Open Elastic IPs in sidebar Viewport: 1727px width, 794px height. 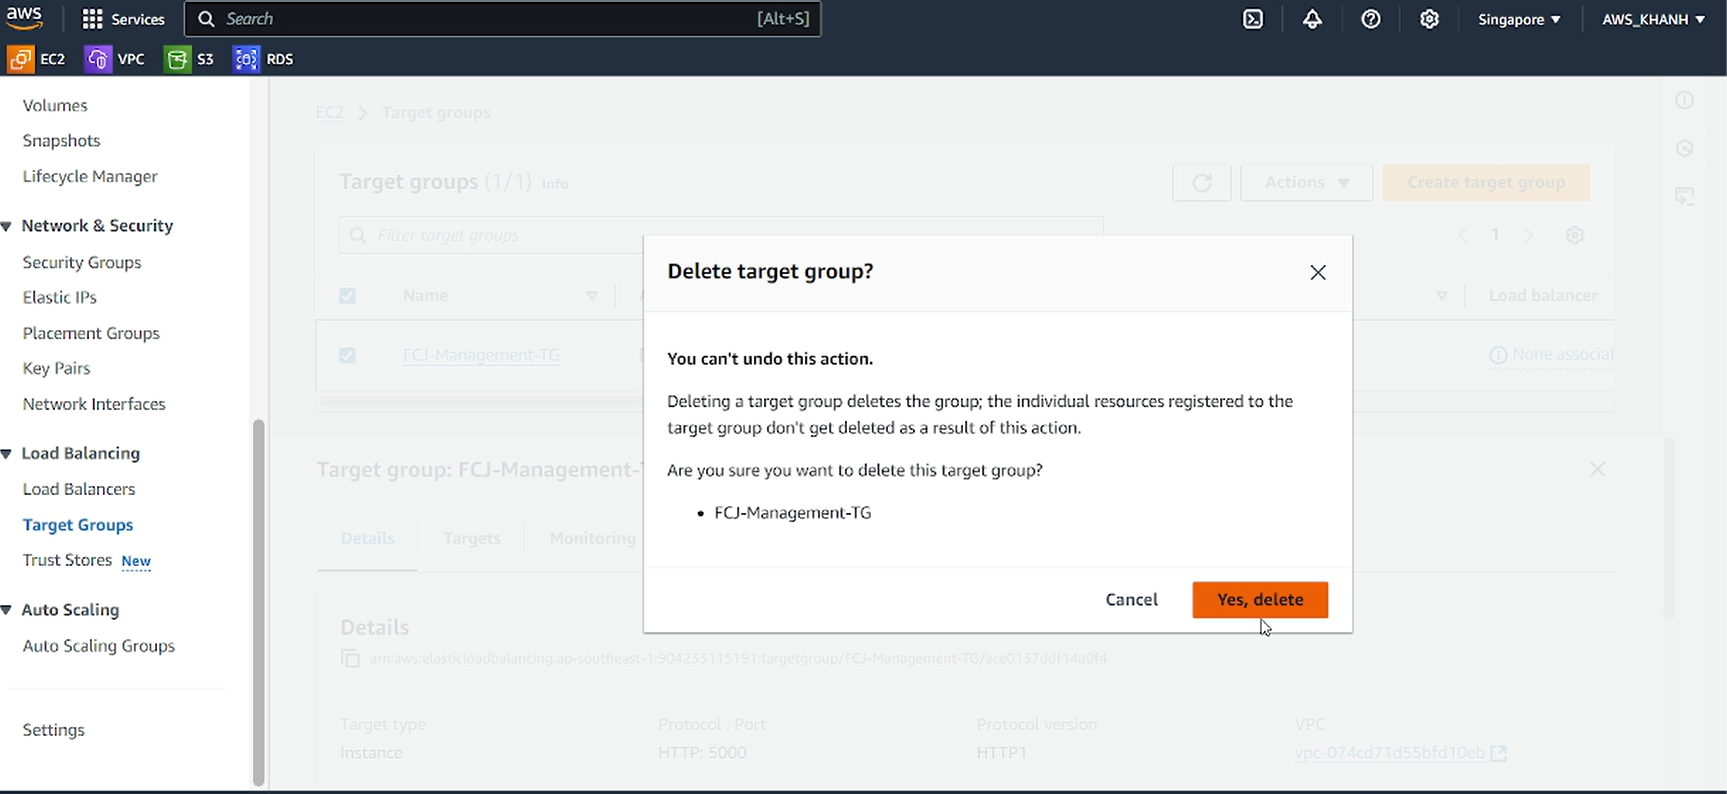[x=60, y=297]
